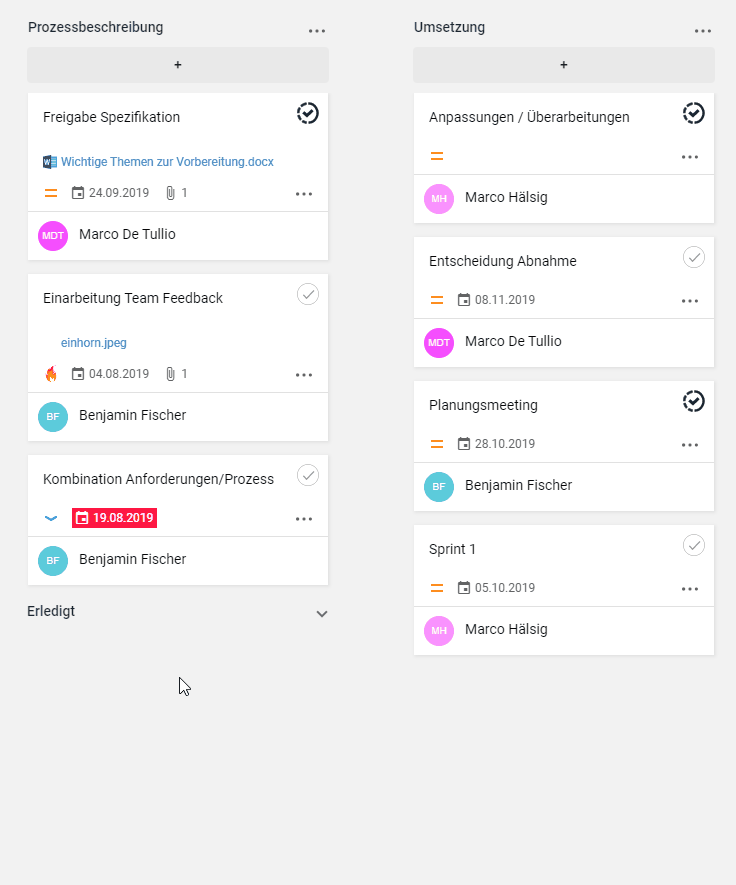
Task: Click the overdue red date 19.08.2019
Action: (115, 518)
